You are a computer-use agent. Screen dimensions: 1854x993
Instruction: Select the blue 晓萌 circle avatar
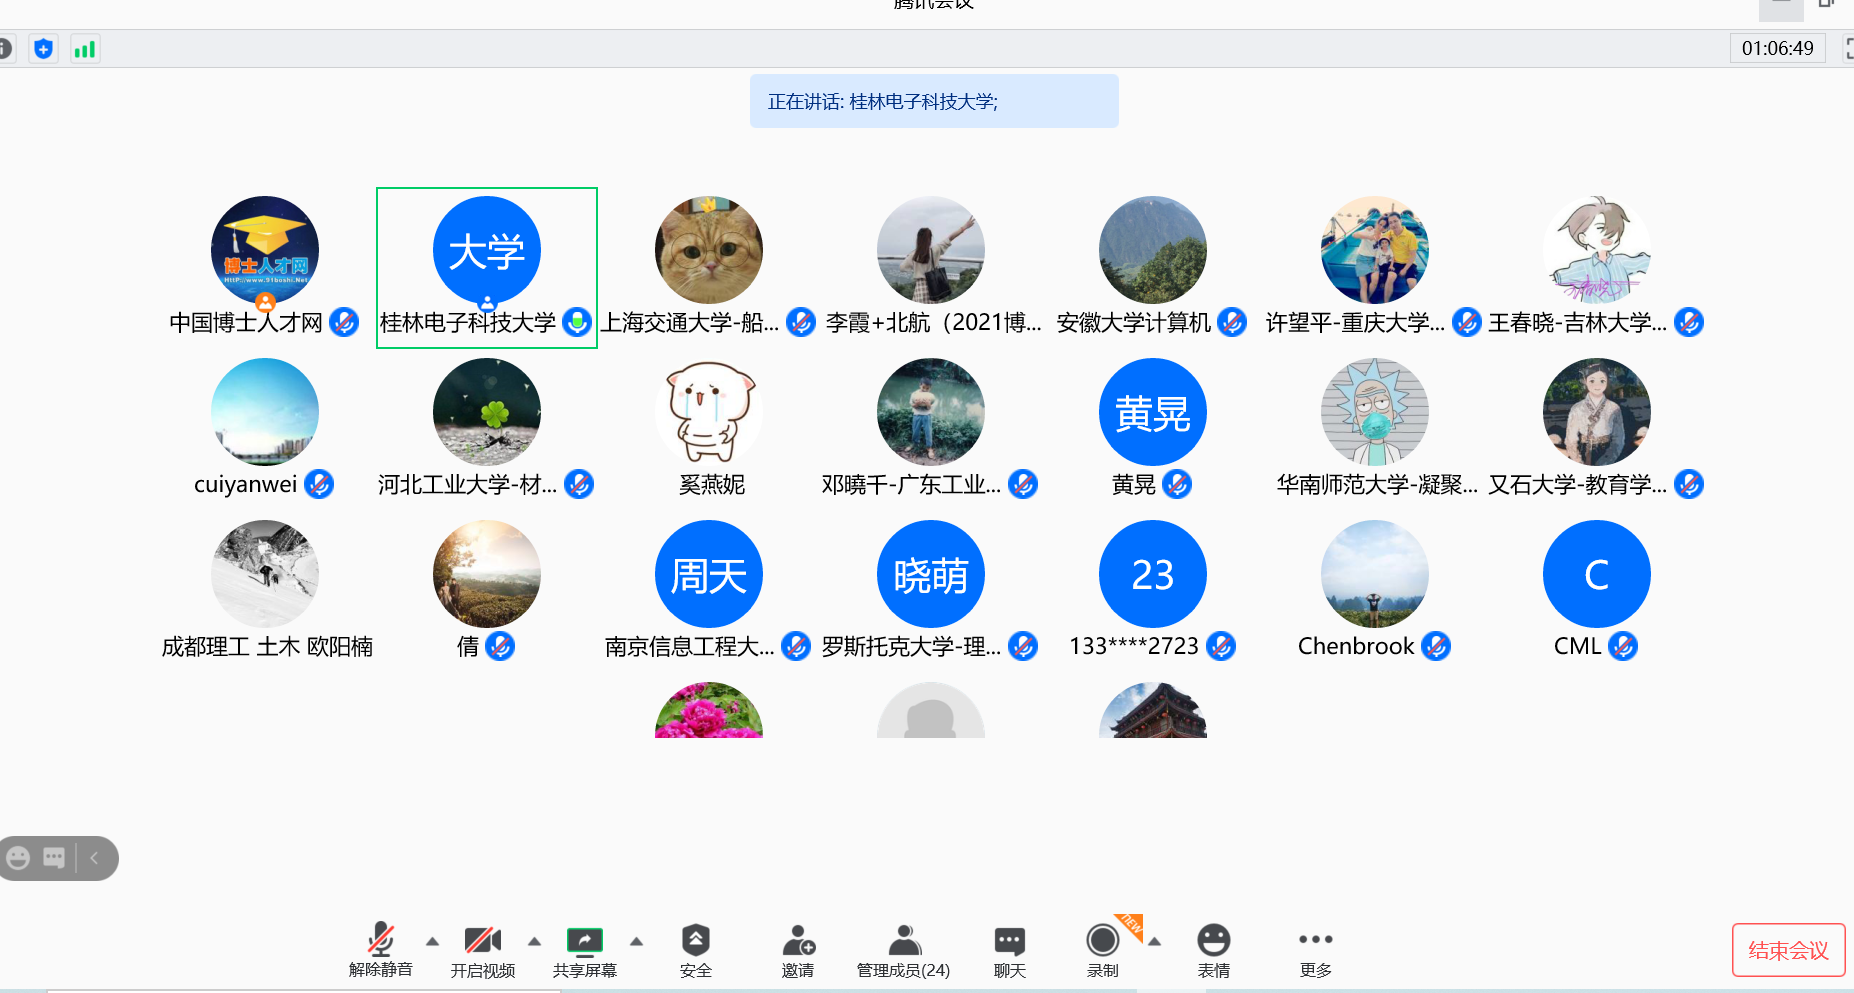pyautogui.click(x=931, y=574)
